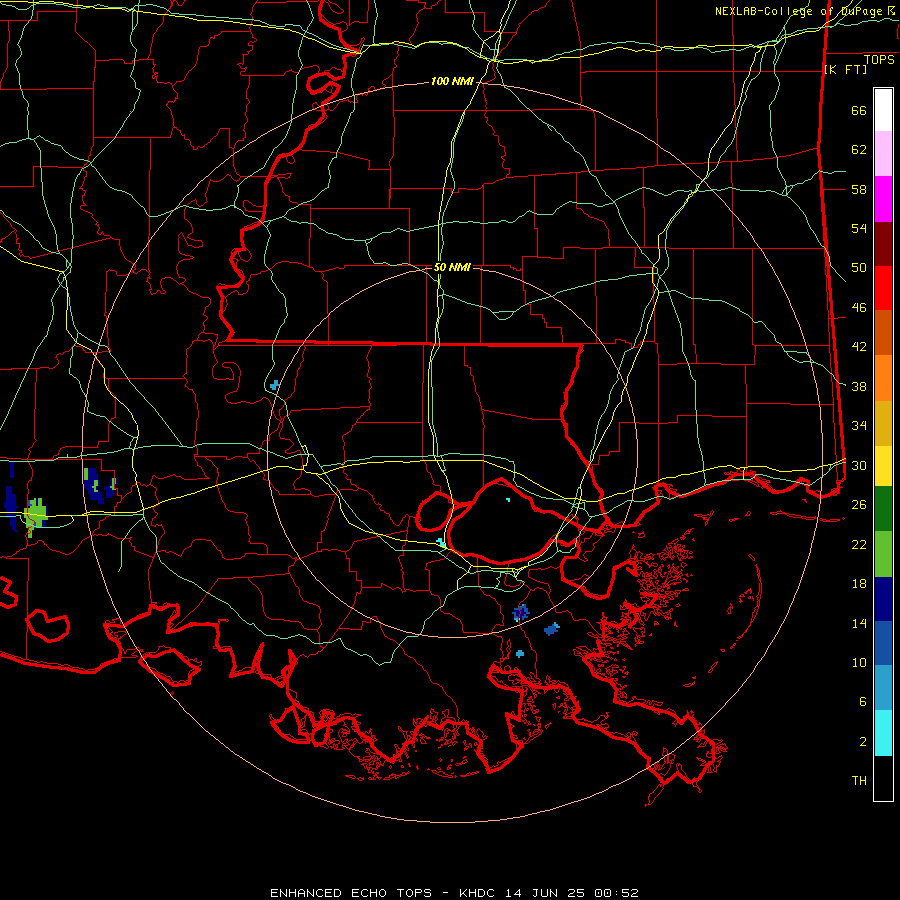Image resolution: width=900 pixels, height=900 pixels.
Task: Click the 00:52 timestamp in caption
Action: coord(616,893)
